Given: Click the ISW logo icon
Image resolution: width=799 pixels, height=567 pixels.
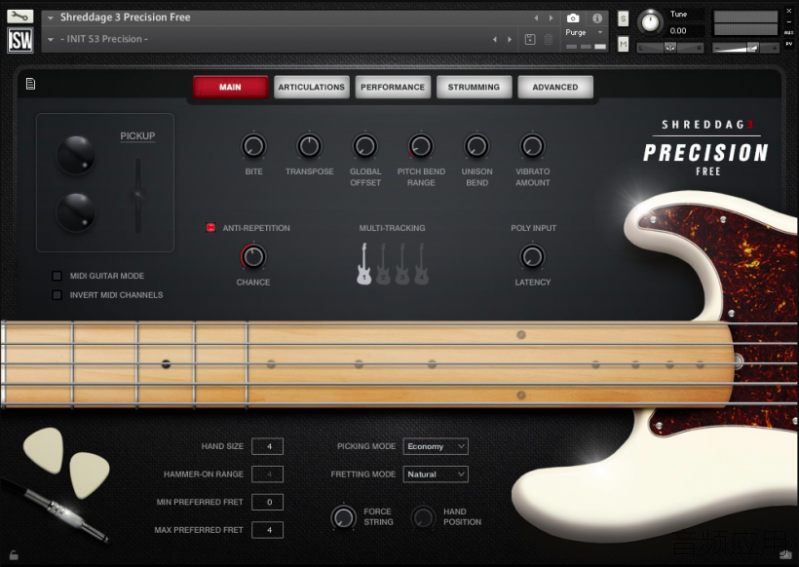Looking at the screenshot, I should (20, 40).
